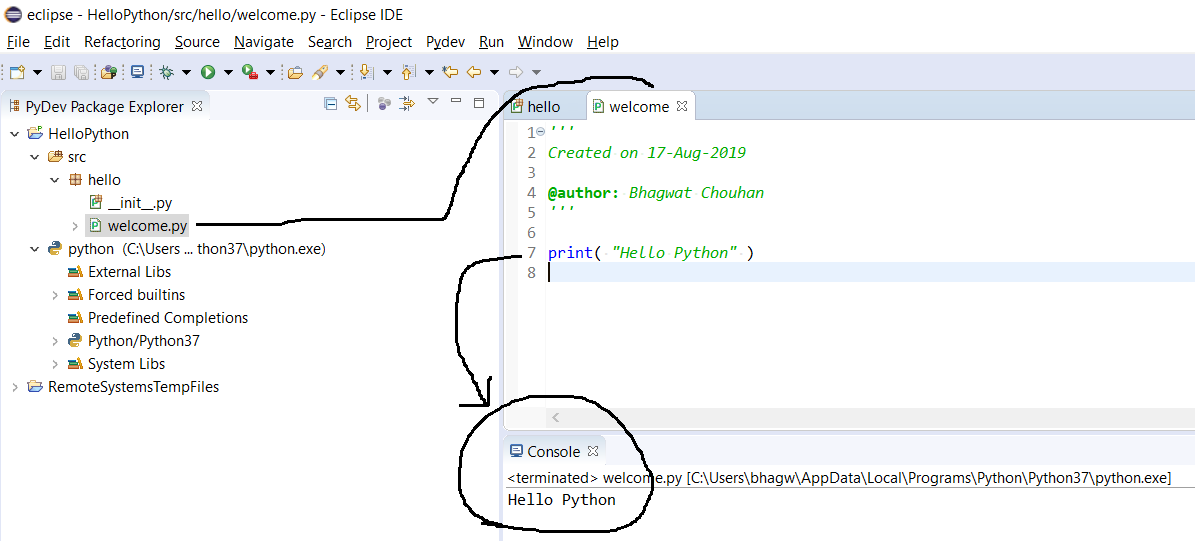Collapse the src folder node
Image resolution: width=1195 pixels, height=541 pixels.
pos(35,157)
